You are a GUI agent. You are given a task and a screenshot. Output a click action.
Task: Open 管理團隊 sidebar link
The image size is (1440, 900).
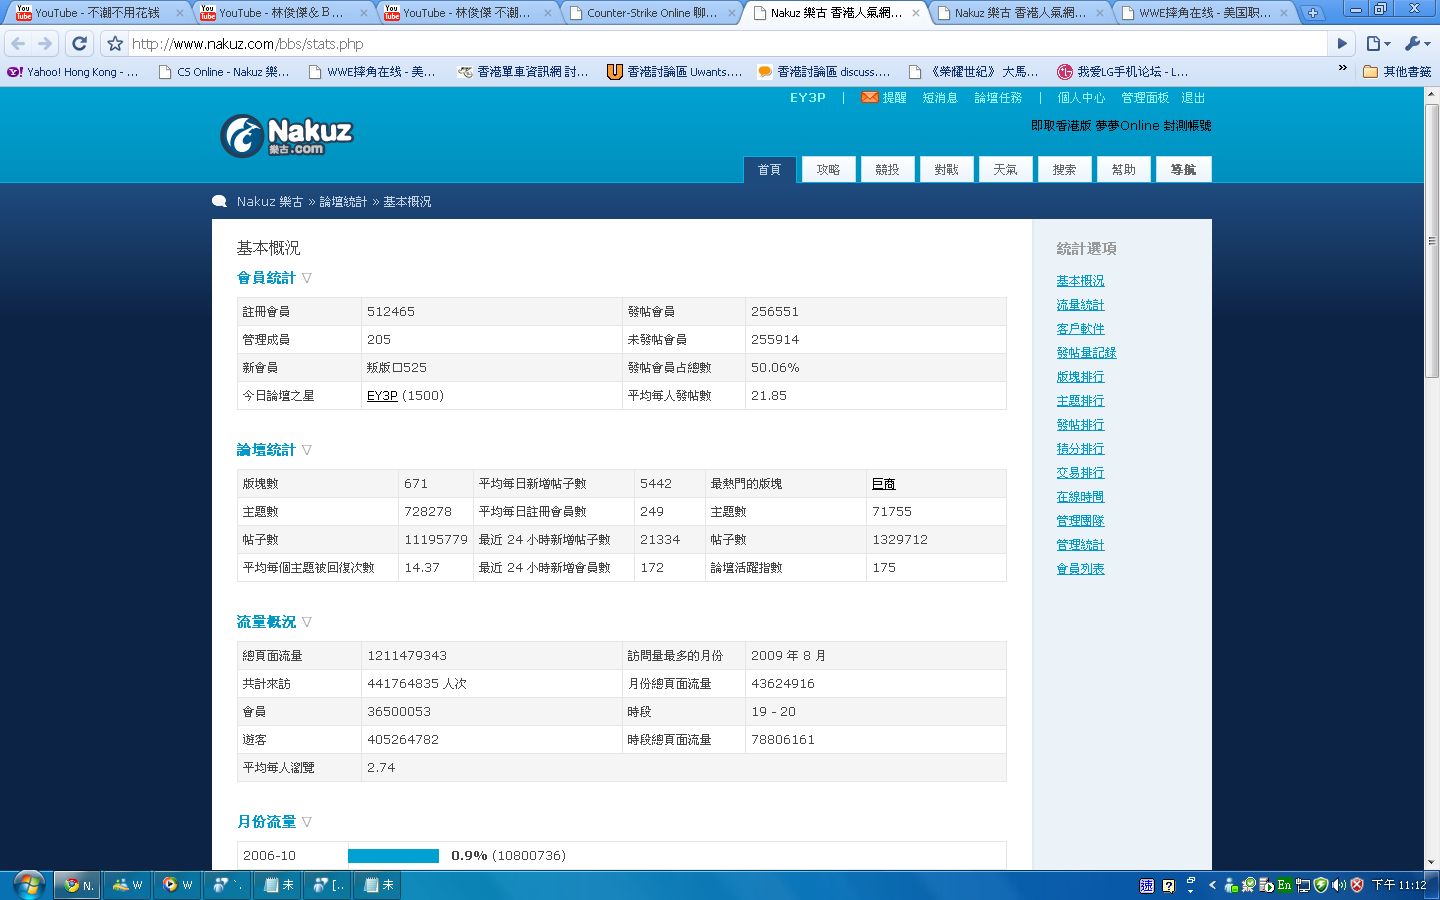point(1080,521)
